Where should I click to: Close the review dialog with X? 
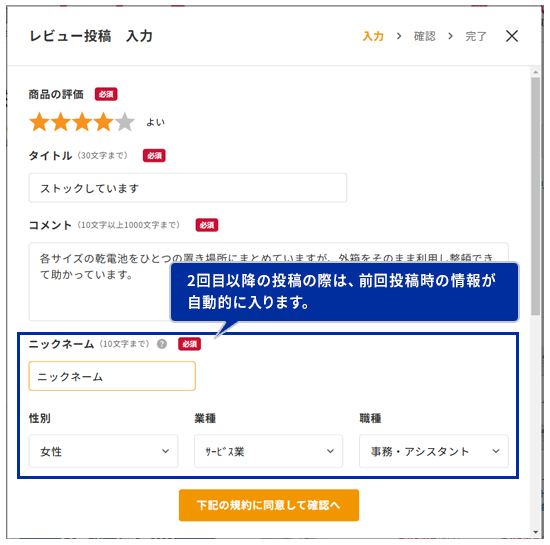coord(512,36)
